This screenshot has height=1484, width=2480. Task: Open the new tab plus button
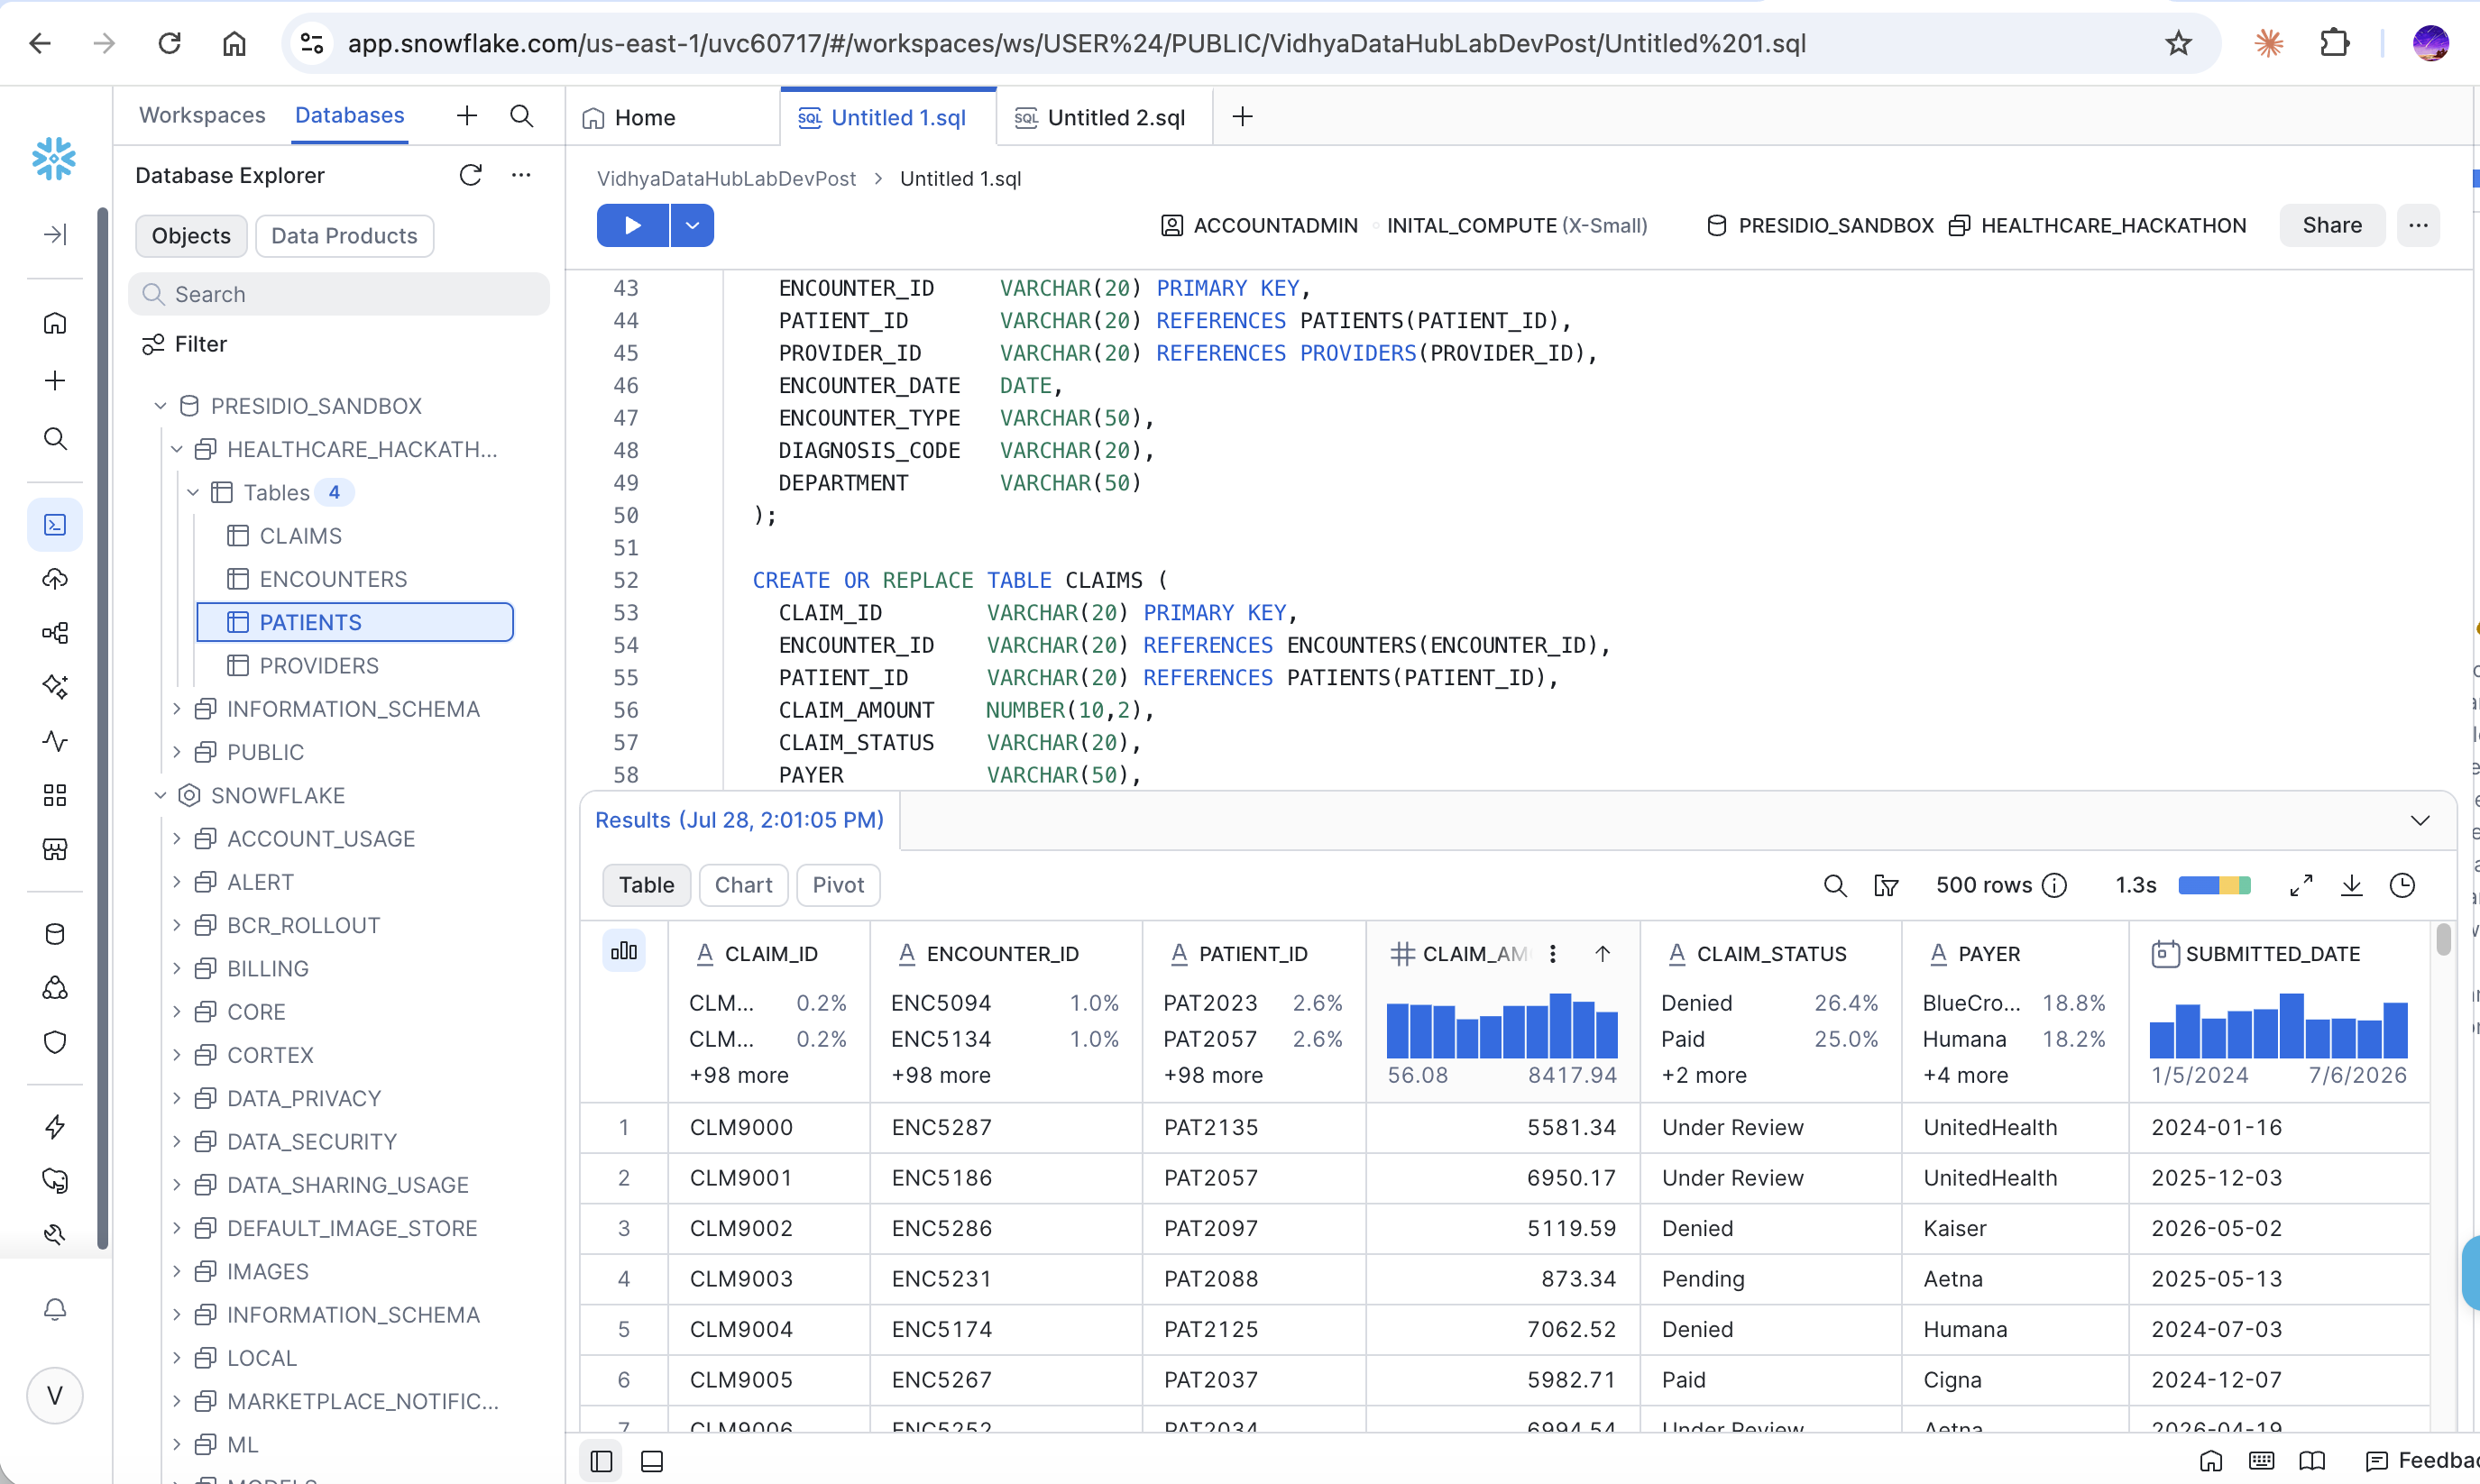click(1242, 116)
